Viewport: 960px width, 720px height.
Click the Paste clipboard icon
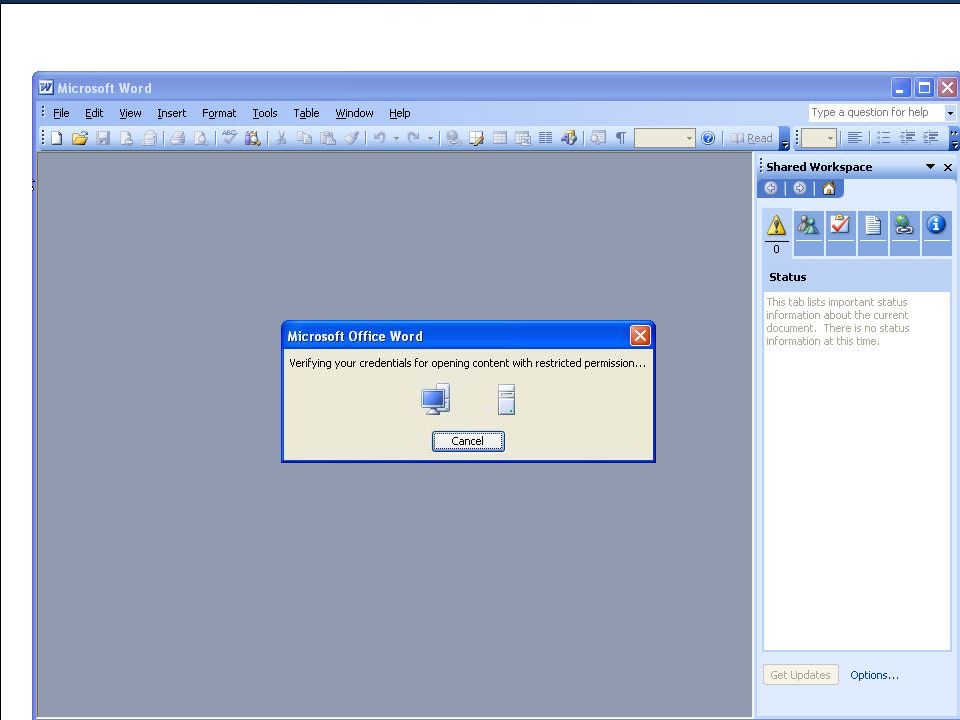328,138
